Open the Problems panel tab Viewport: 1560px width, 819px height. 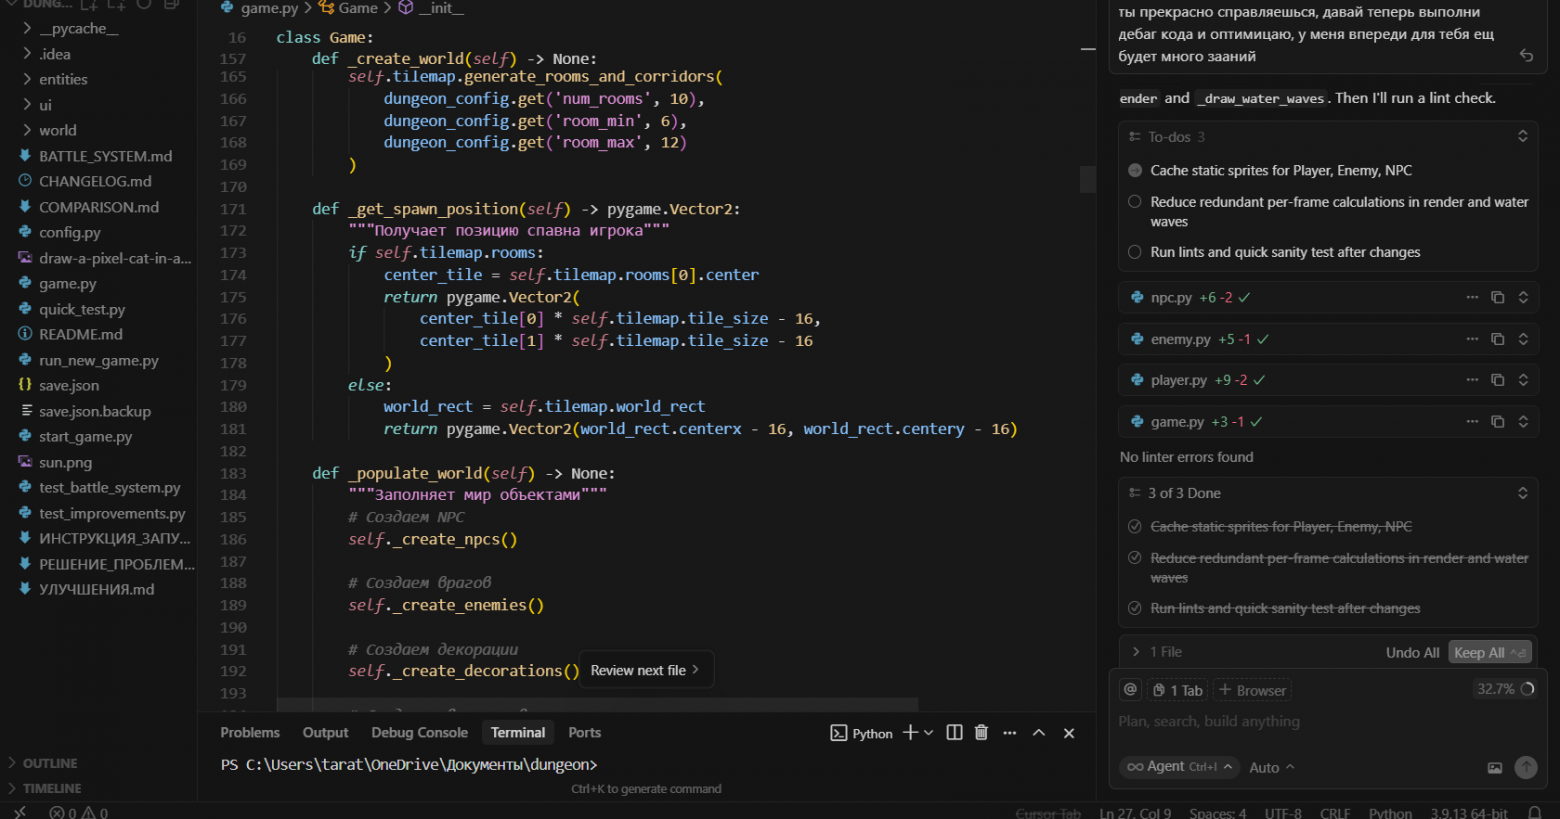(x=250, y=733)
